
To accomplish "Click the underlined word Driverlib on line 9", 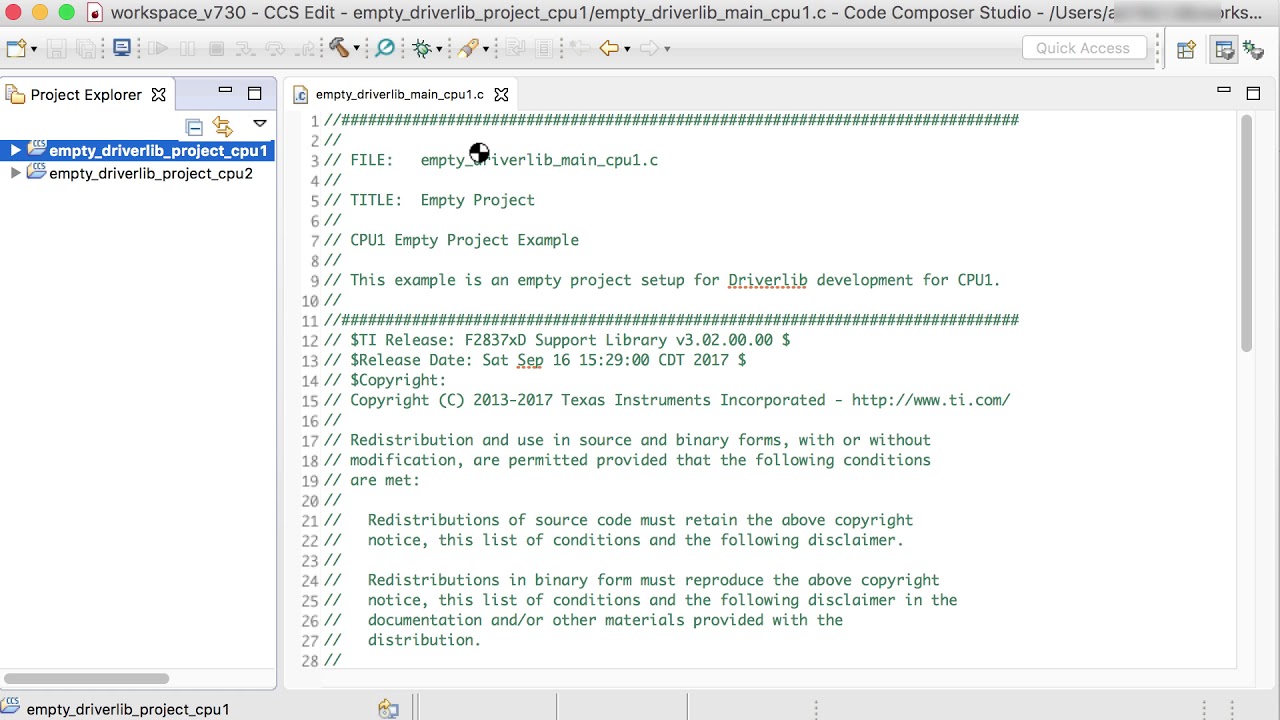I will 767,280.
